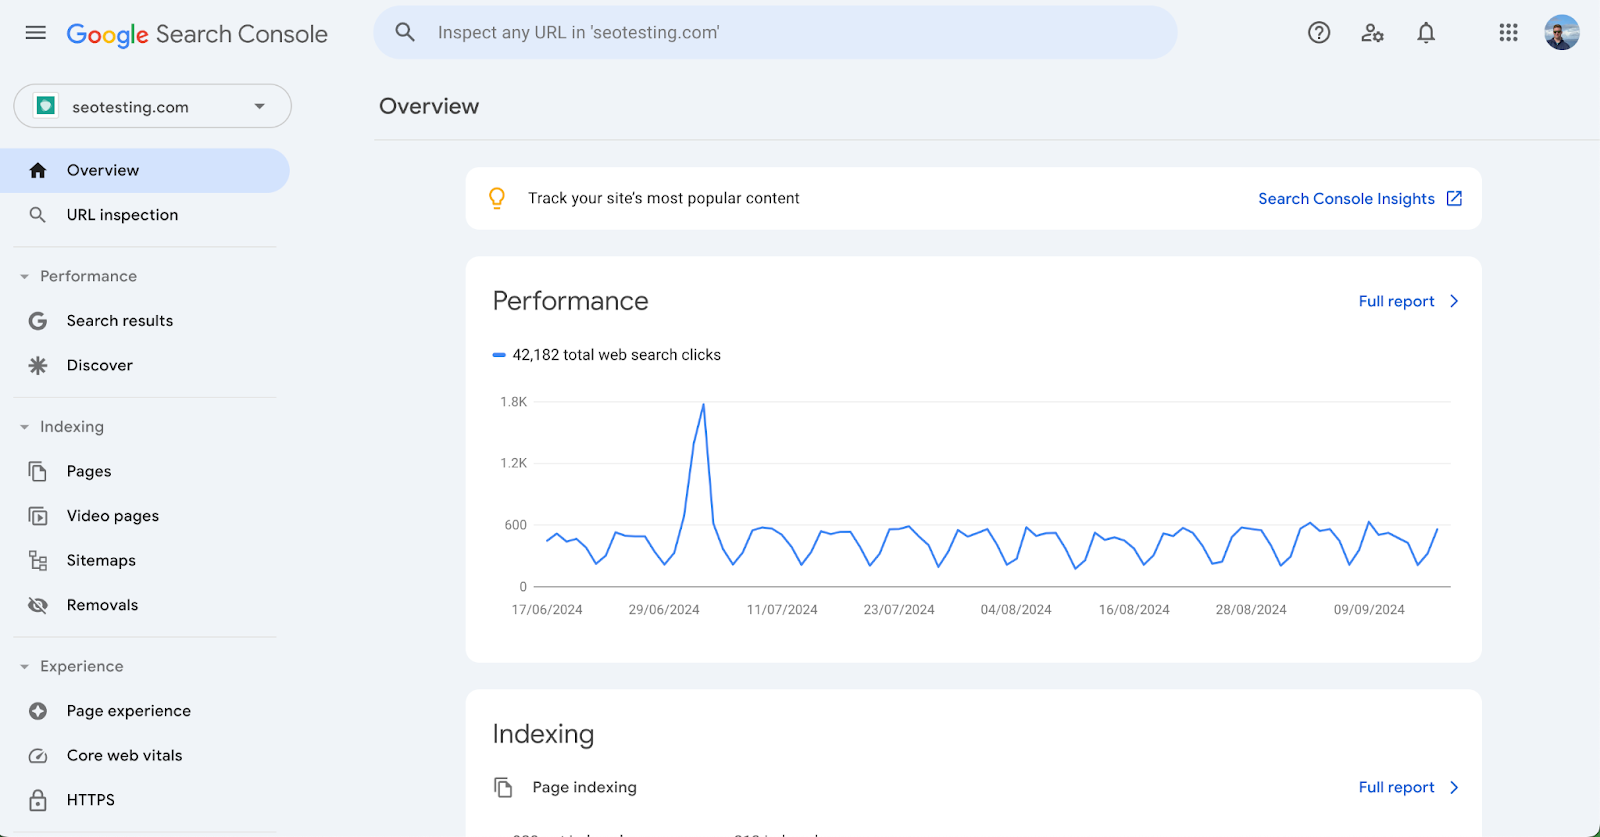
Task: Open the Help icon
Action: pyautogui.click(x=1319, y=33)
